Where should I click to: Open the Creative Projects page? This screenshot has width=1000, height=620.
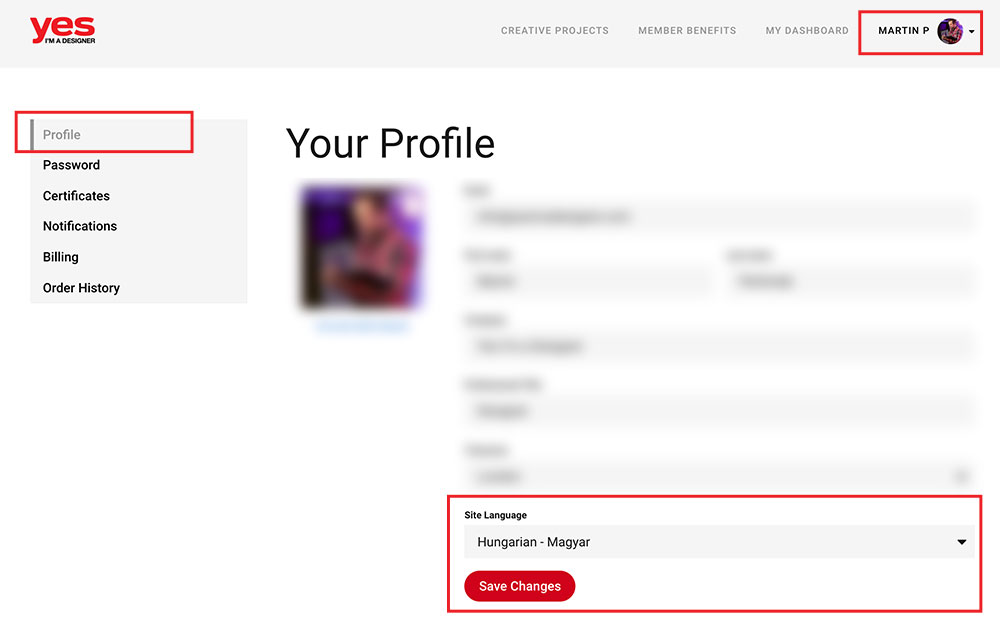(554, 31)
